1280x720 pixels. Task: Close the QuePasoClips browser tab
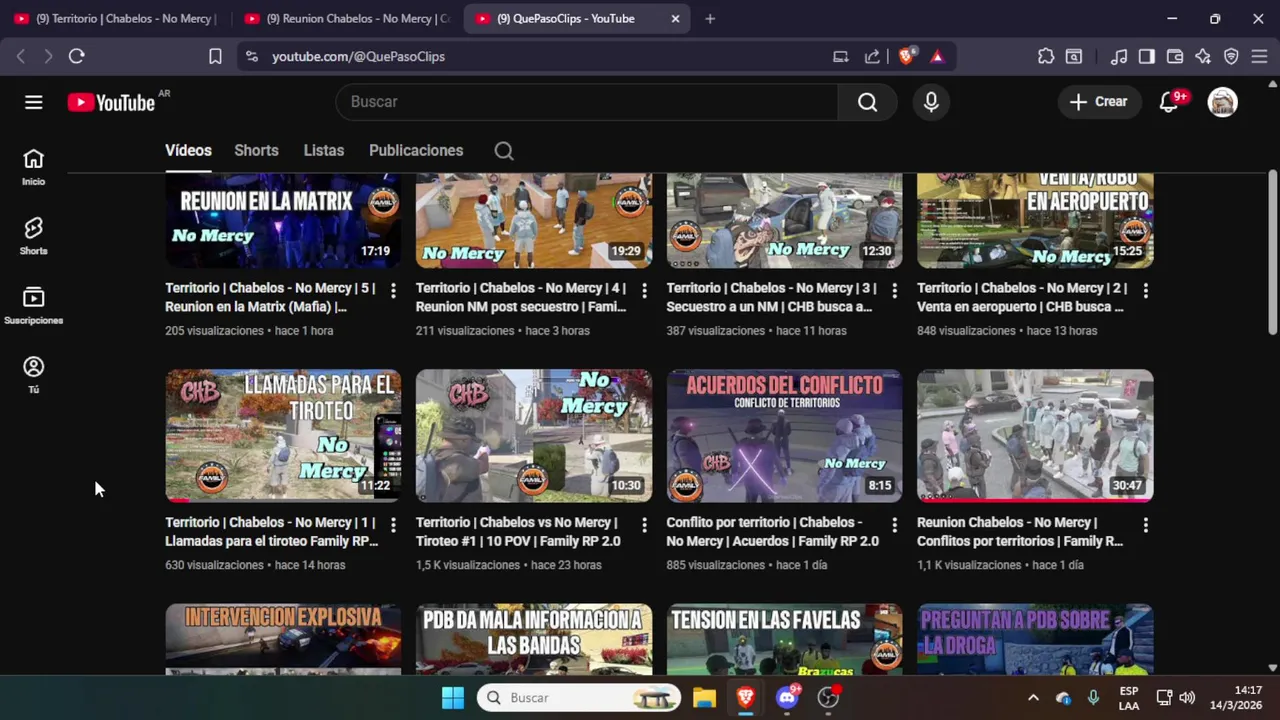click(x=675, y=19)
